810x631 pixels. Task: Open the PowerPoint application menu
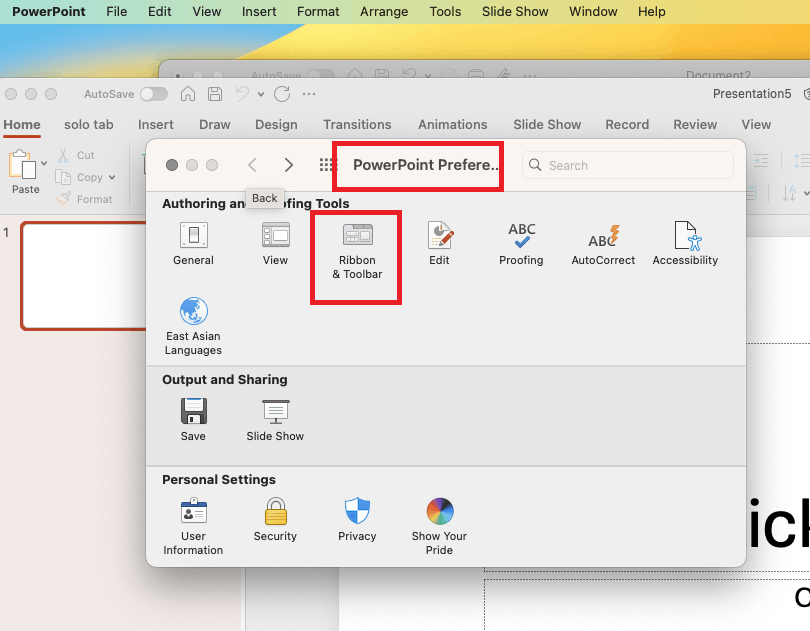49,11
